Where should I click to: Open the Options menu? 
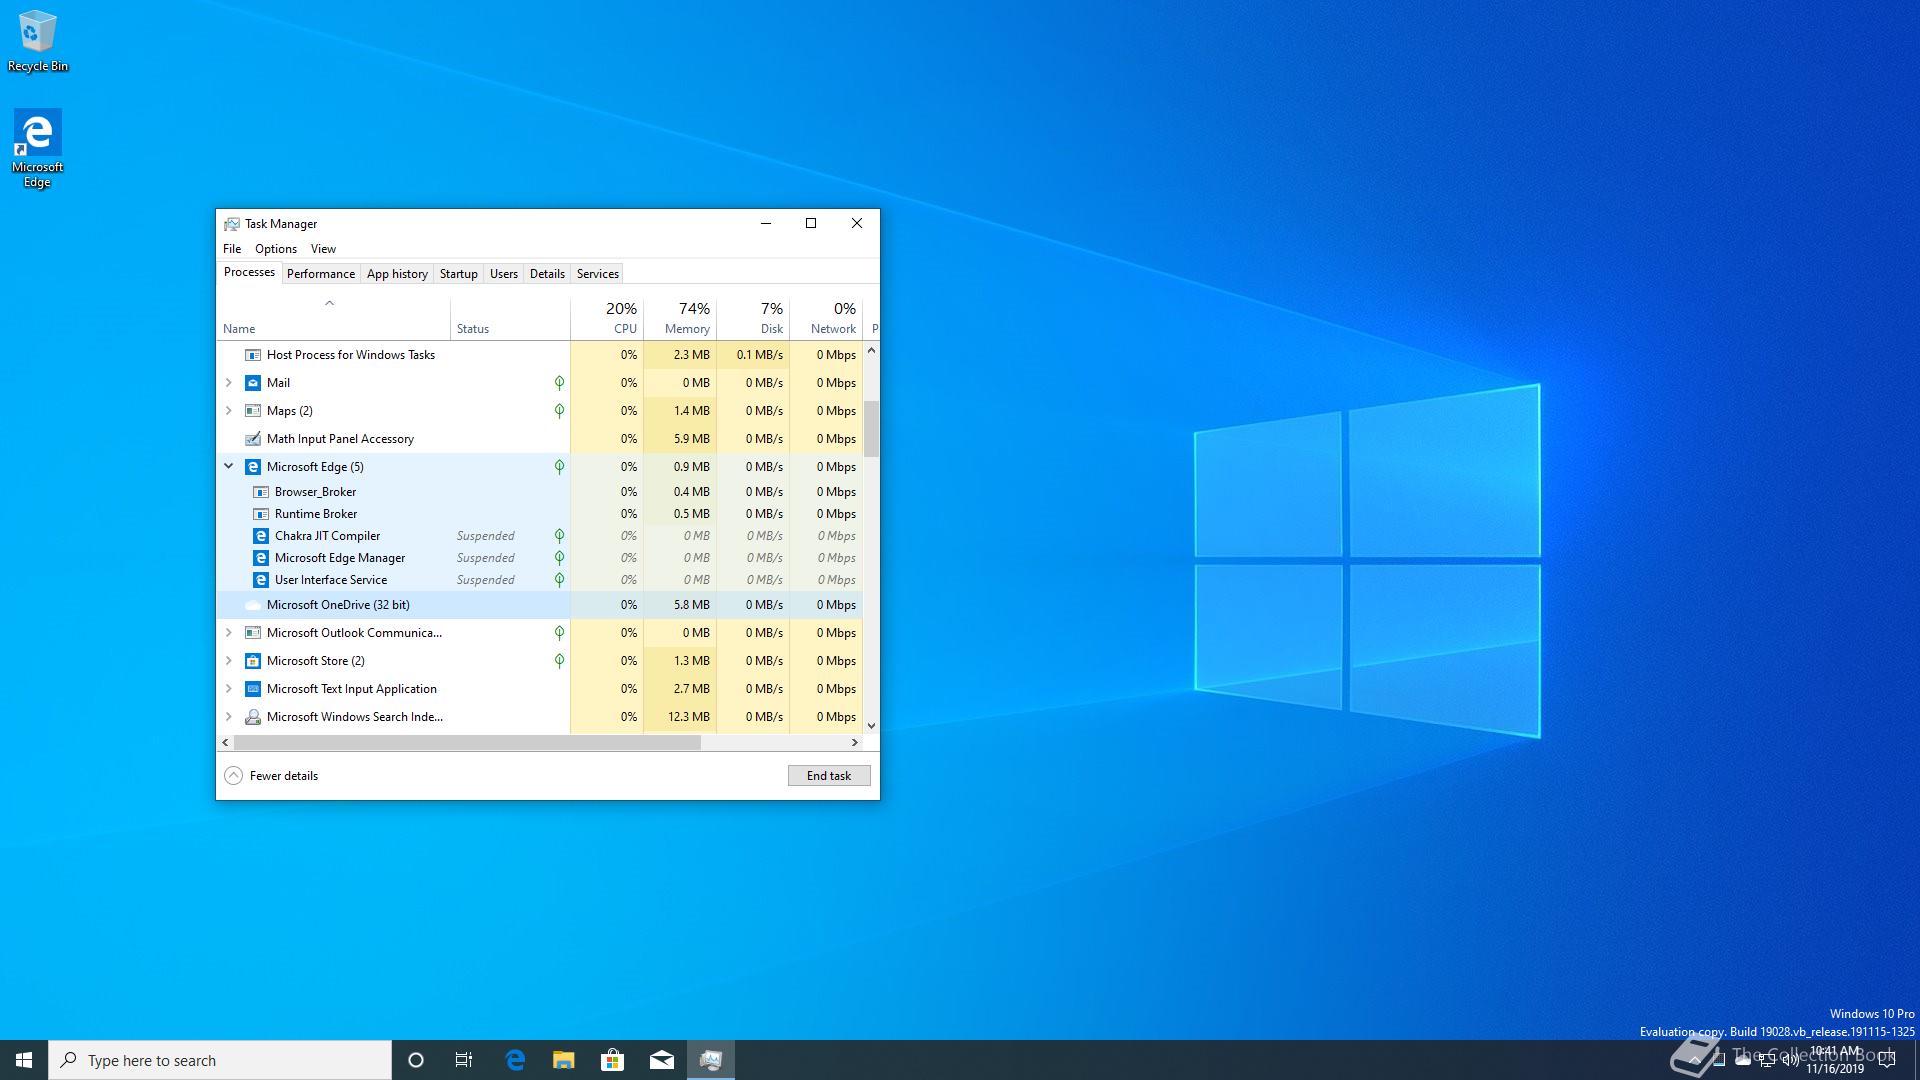(x=276, y=249)
